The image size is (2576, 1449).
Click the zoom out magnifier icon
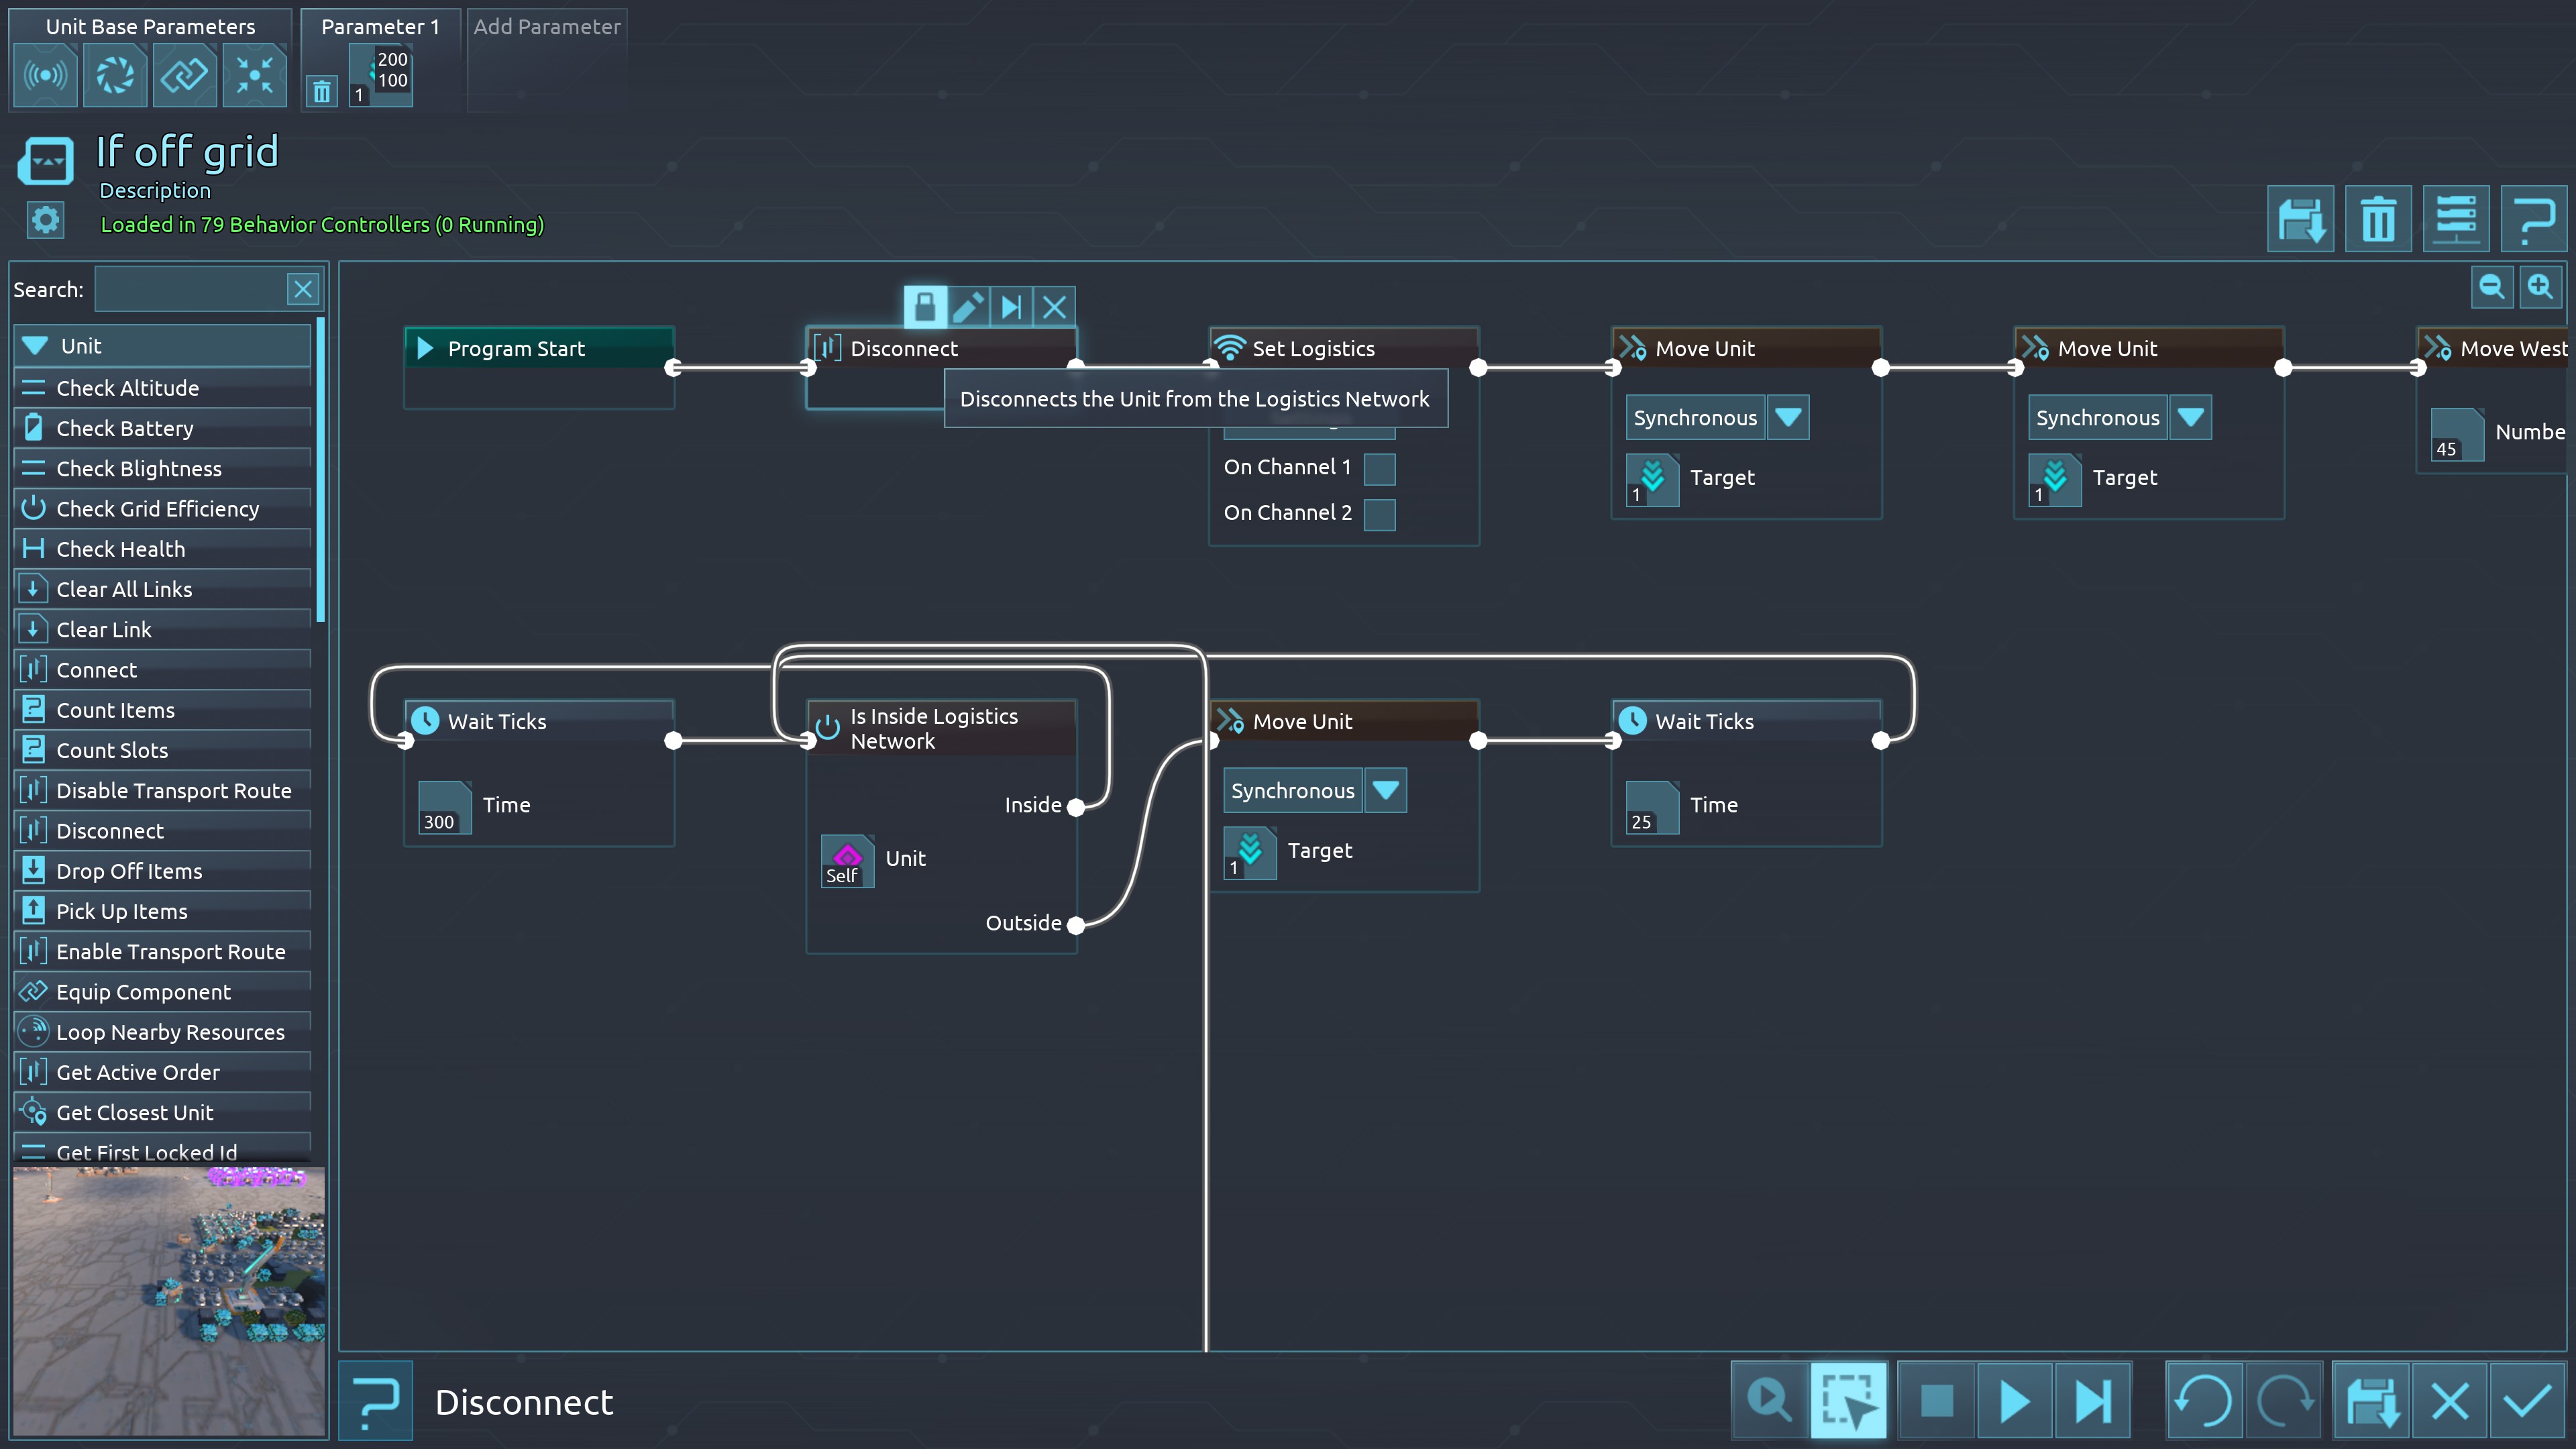[x=2491, y=287]
